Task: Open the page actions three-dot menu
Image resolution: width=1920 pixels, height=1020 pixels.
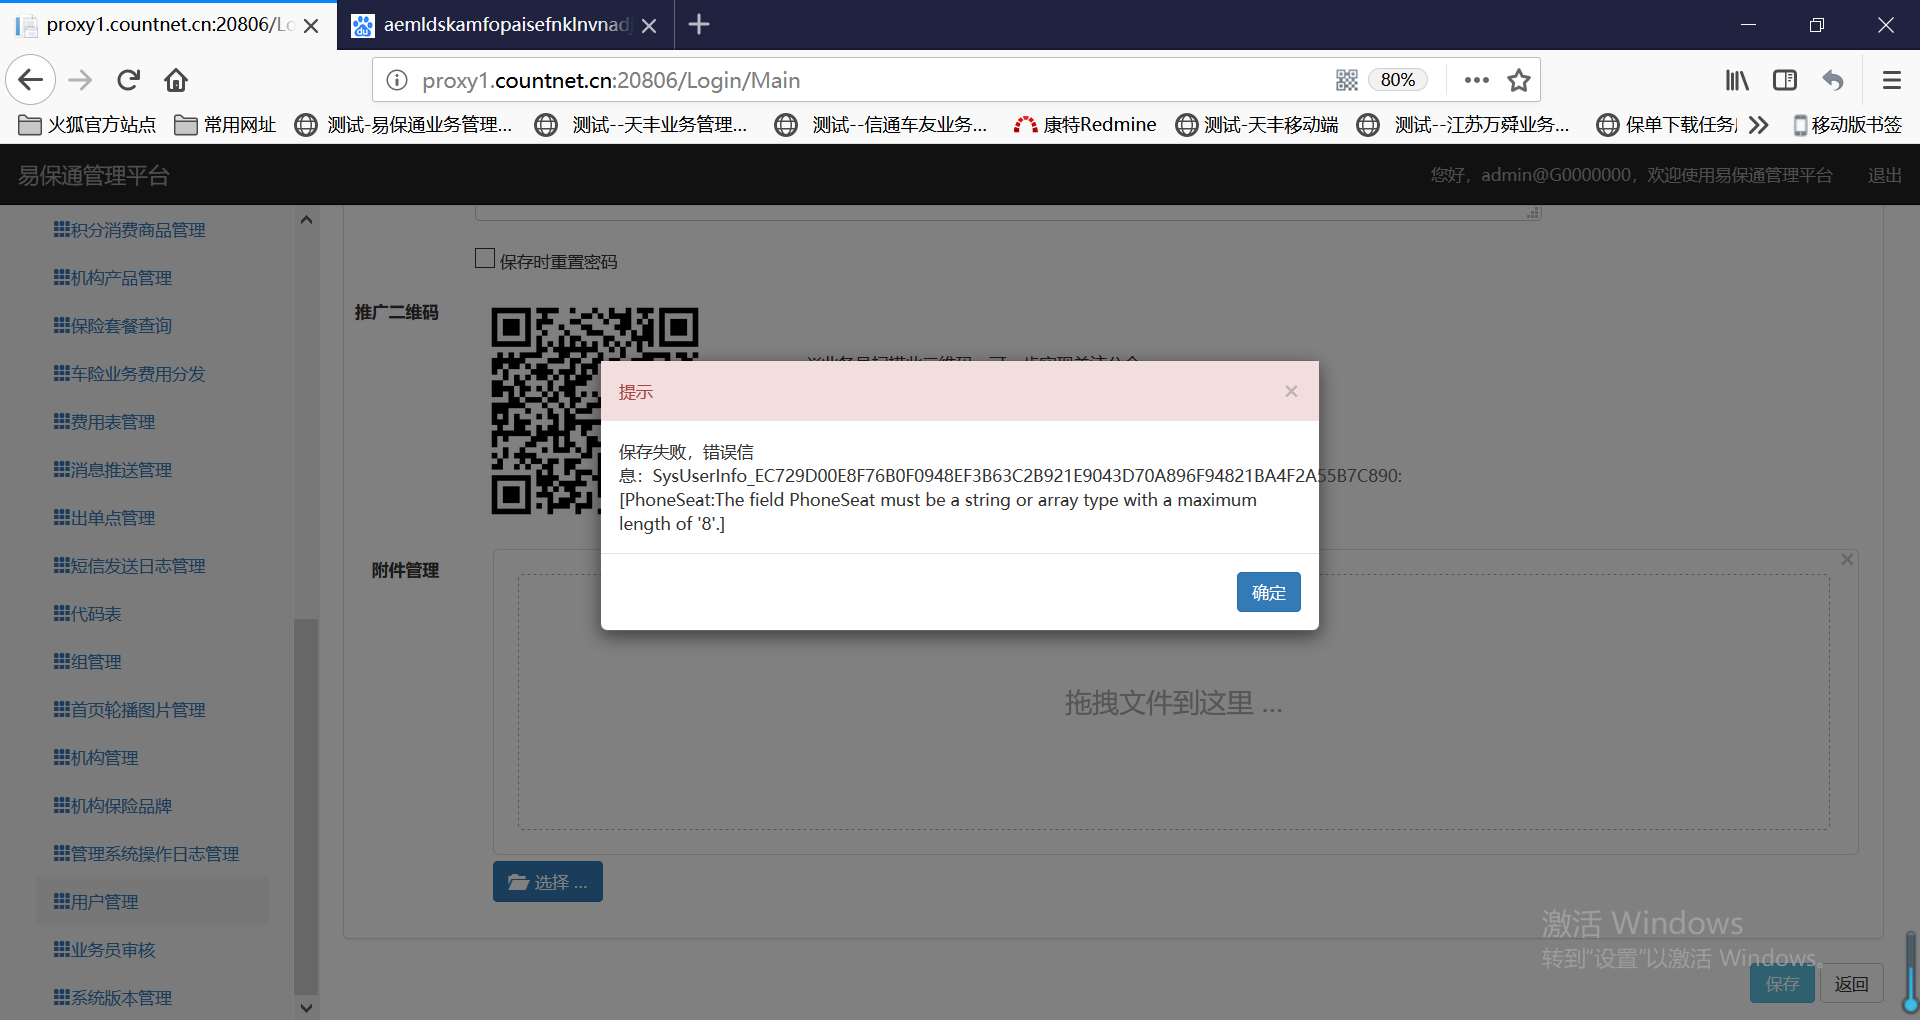Action: coord(1476,80)
